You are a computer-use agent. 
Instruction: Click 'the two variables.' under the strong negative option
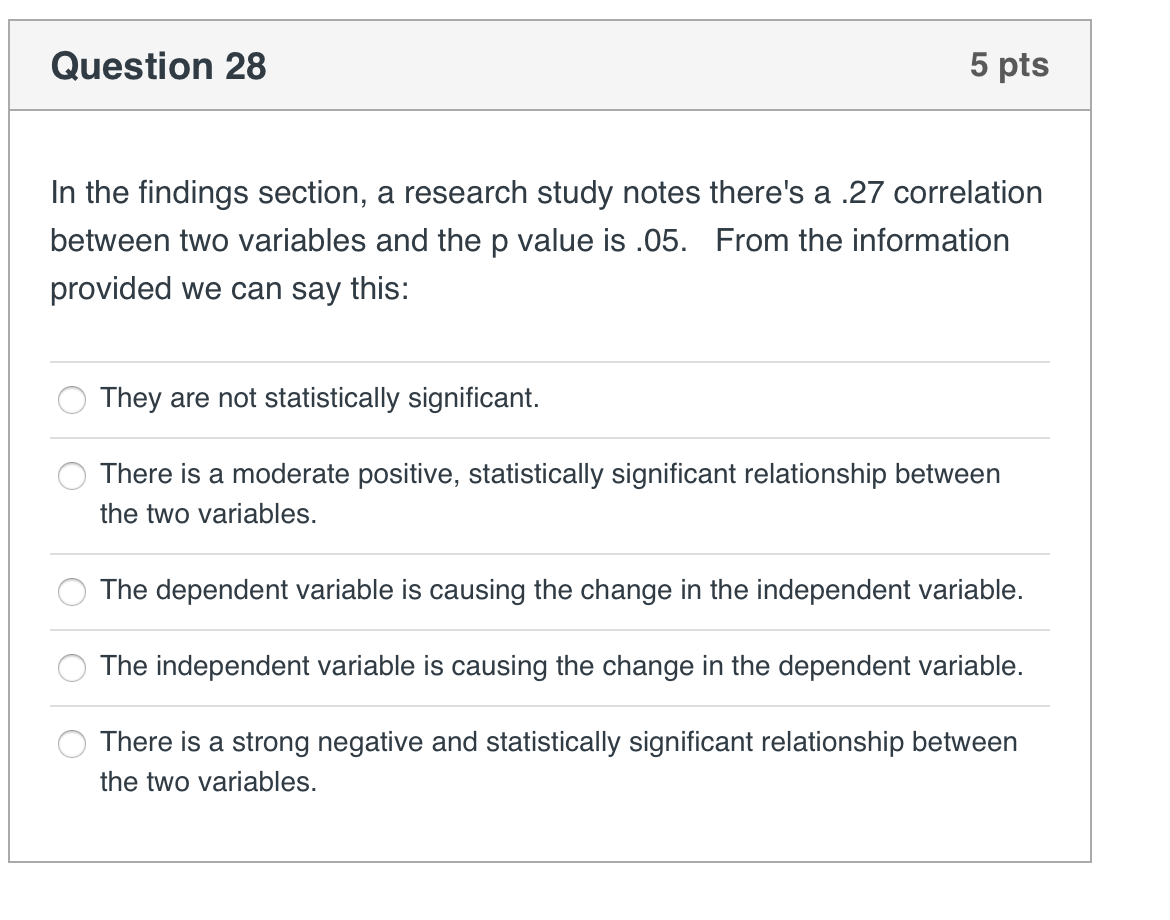point(208,782)
